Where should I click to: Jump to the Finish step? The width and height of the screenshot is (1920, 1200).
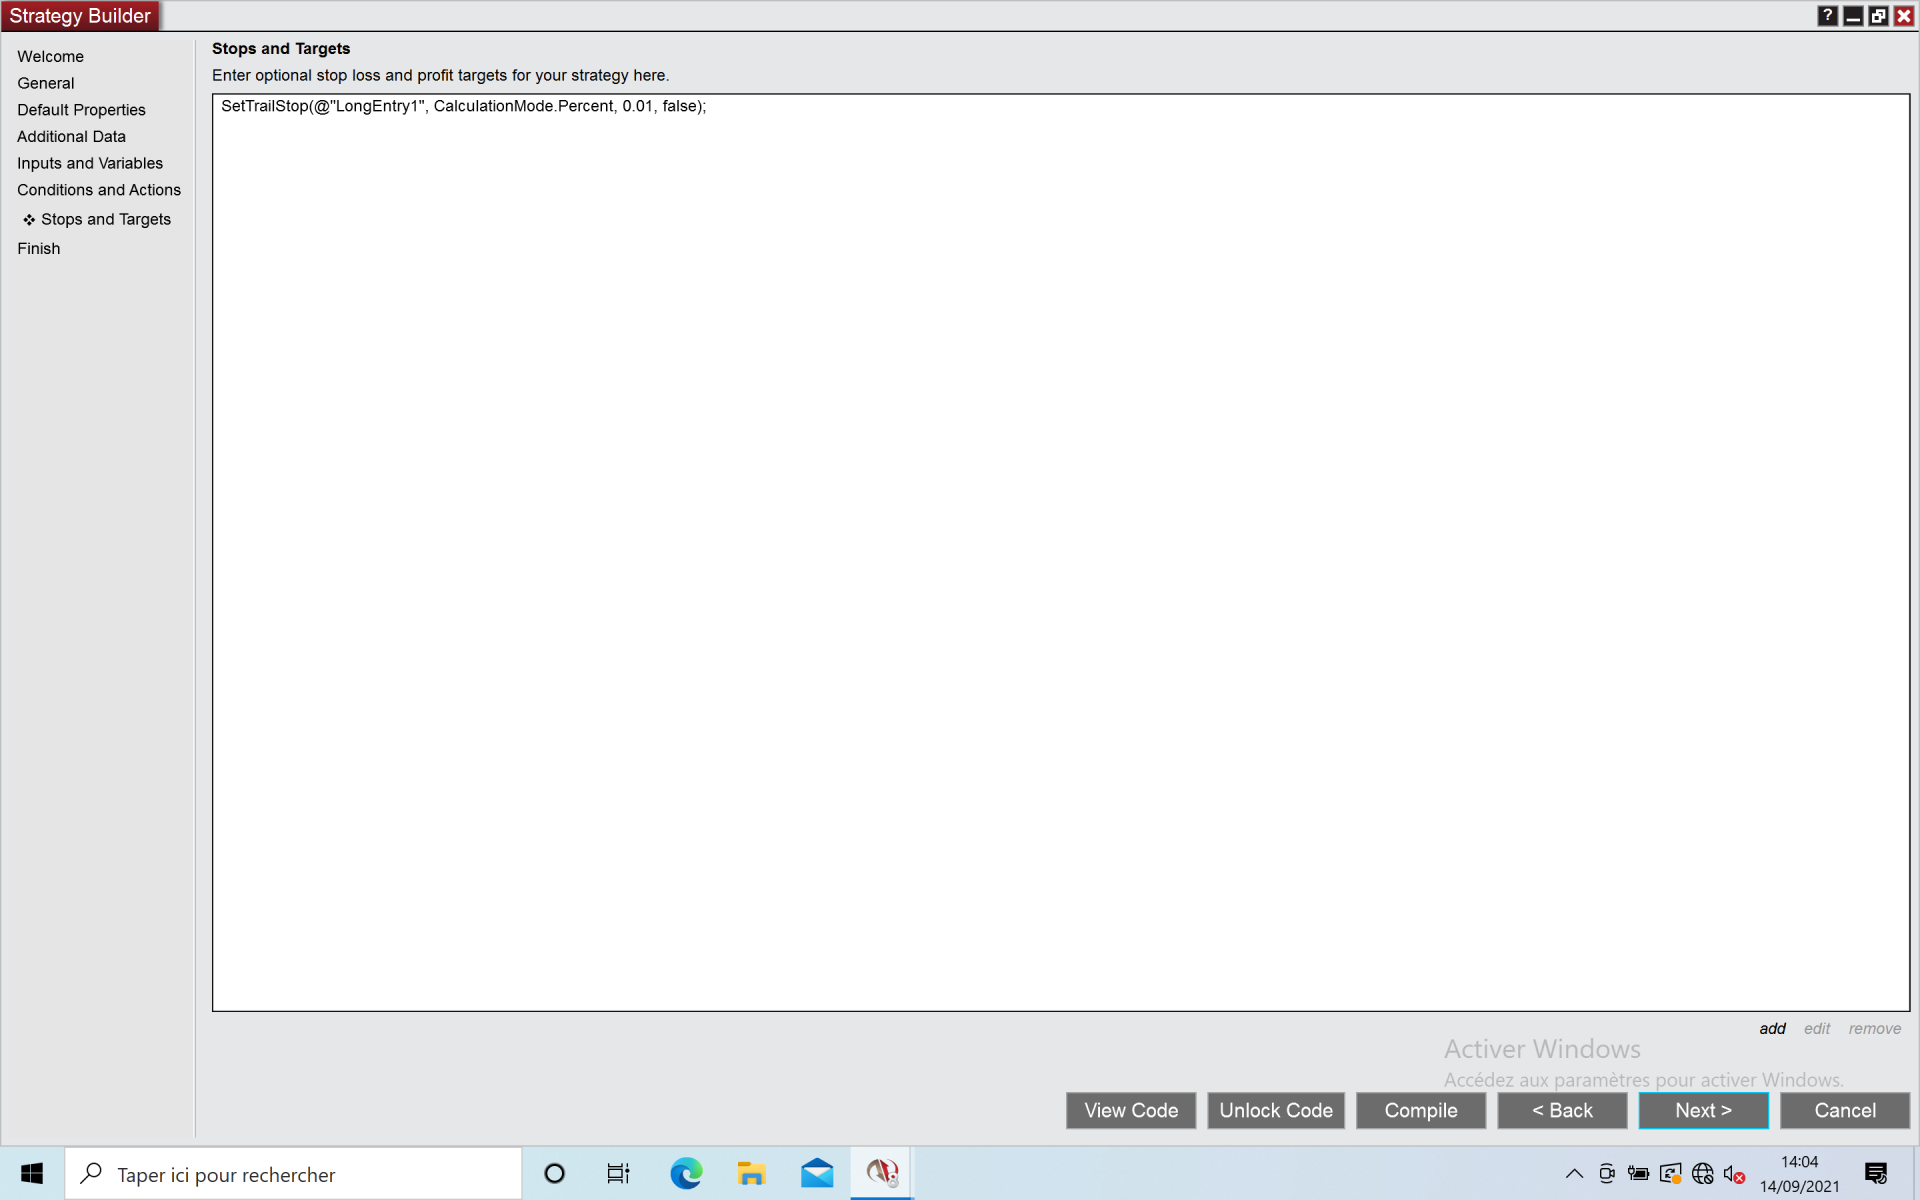pos(39,248)
